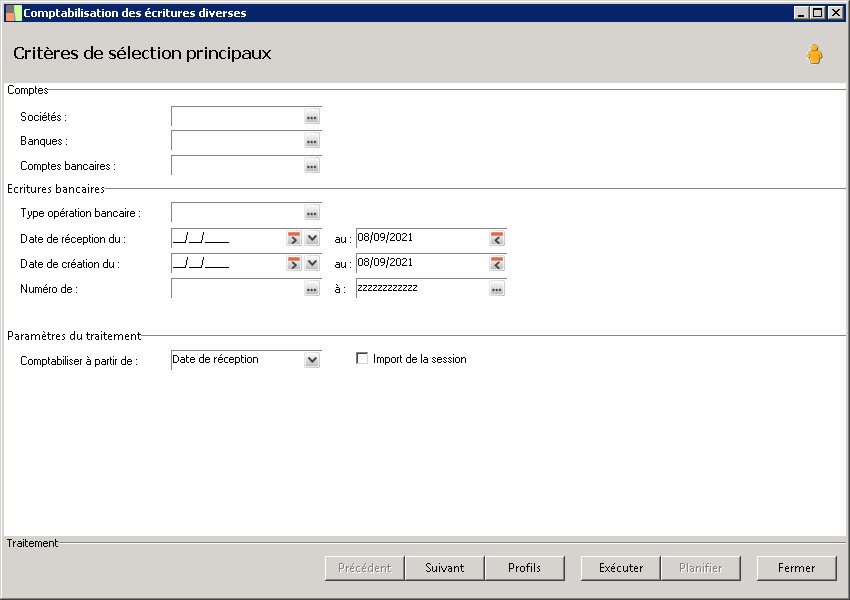
Task: Click the Profils button
Action: [x=524, y=568]
